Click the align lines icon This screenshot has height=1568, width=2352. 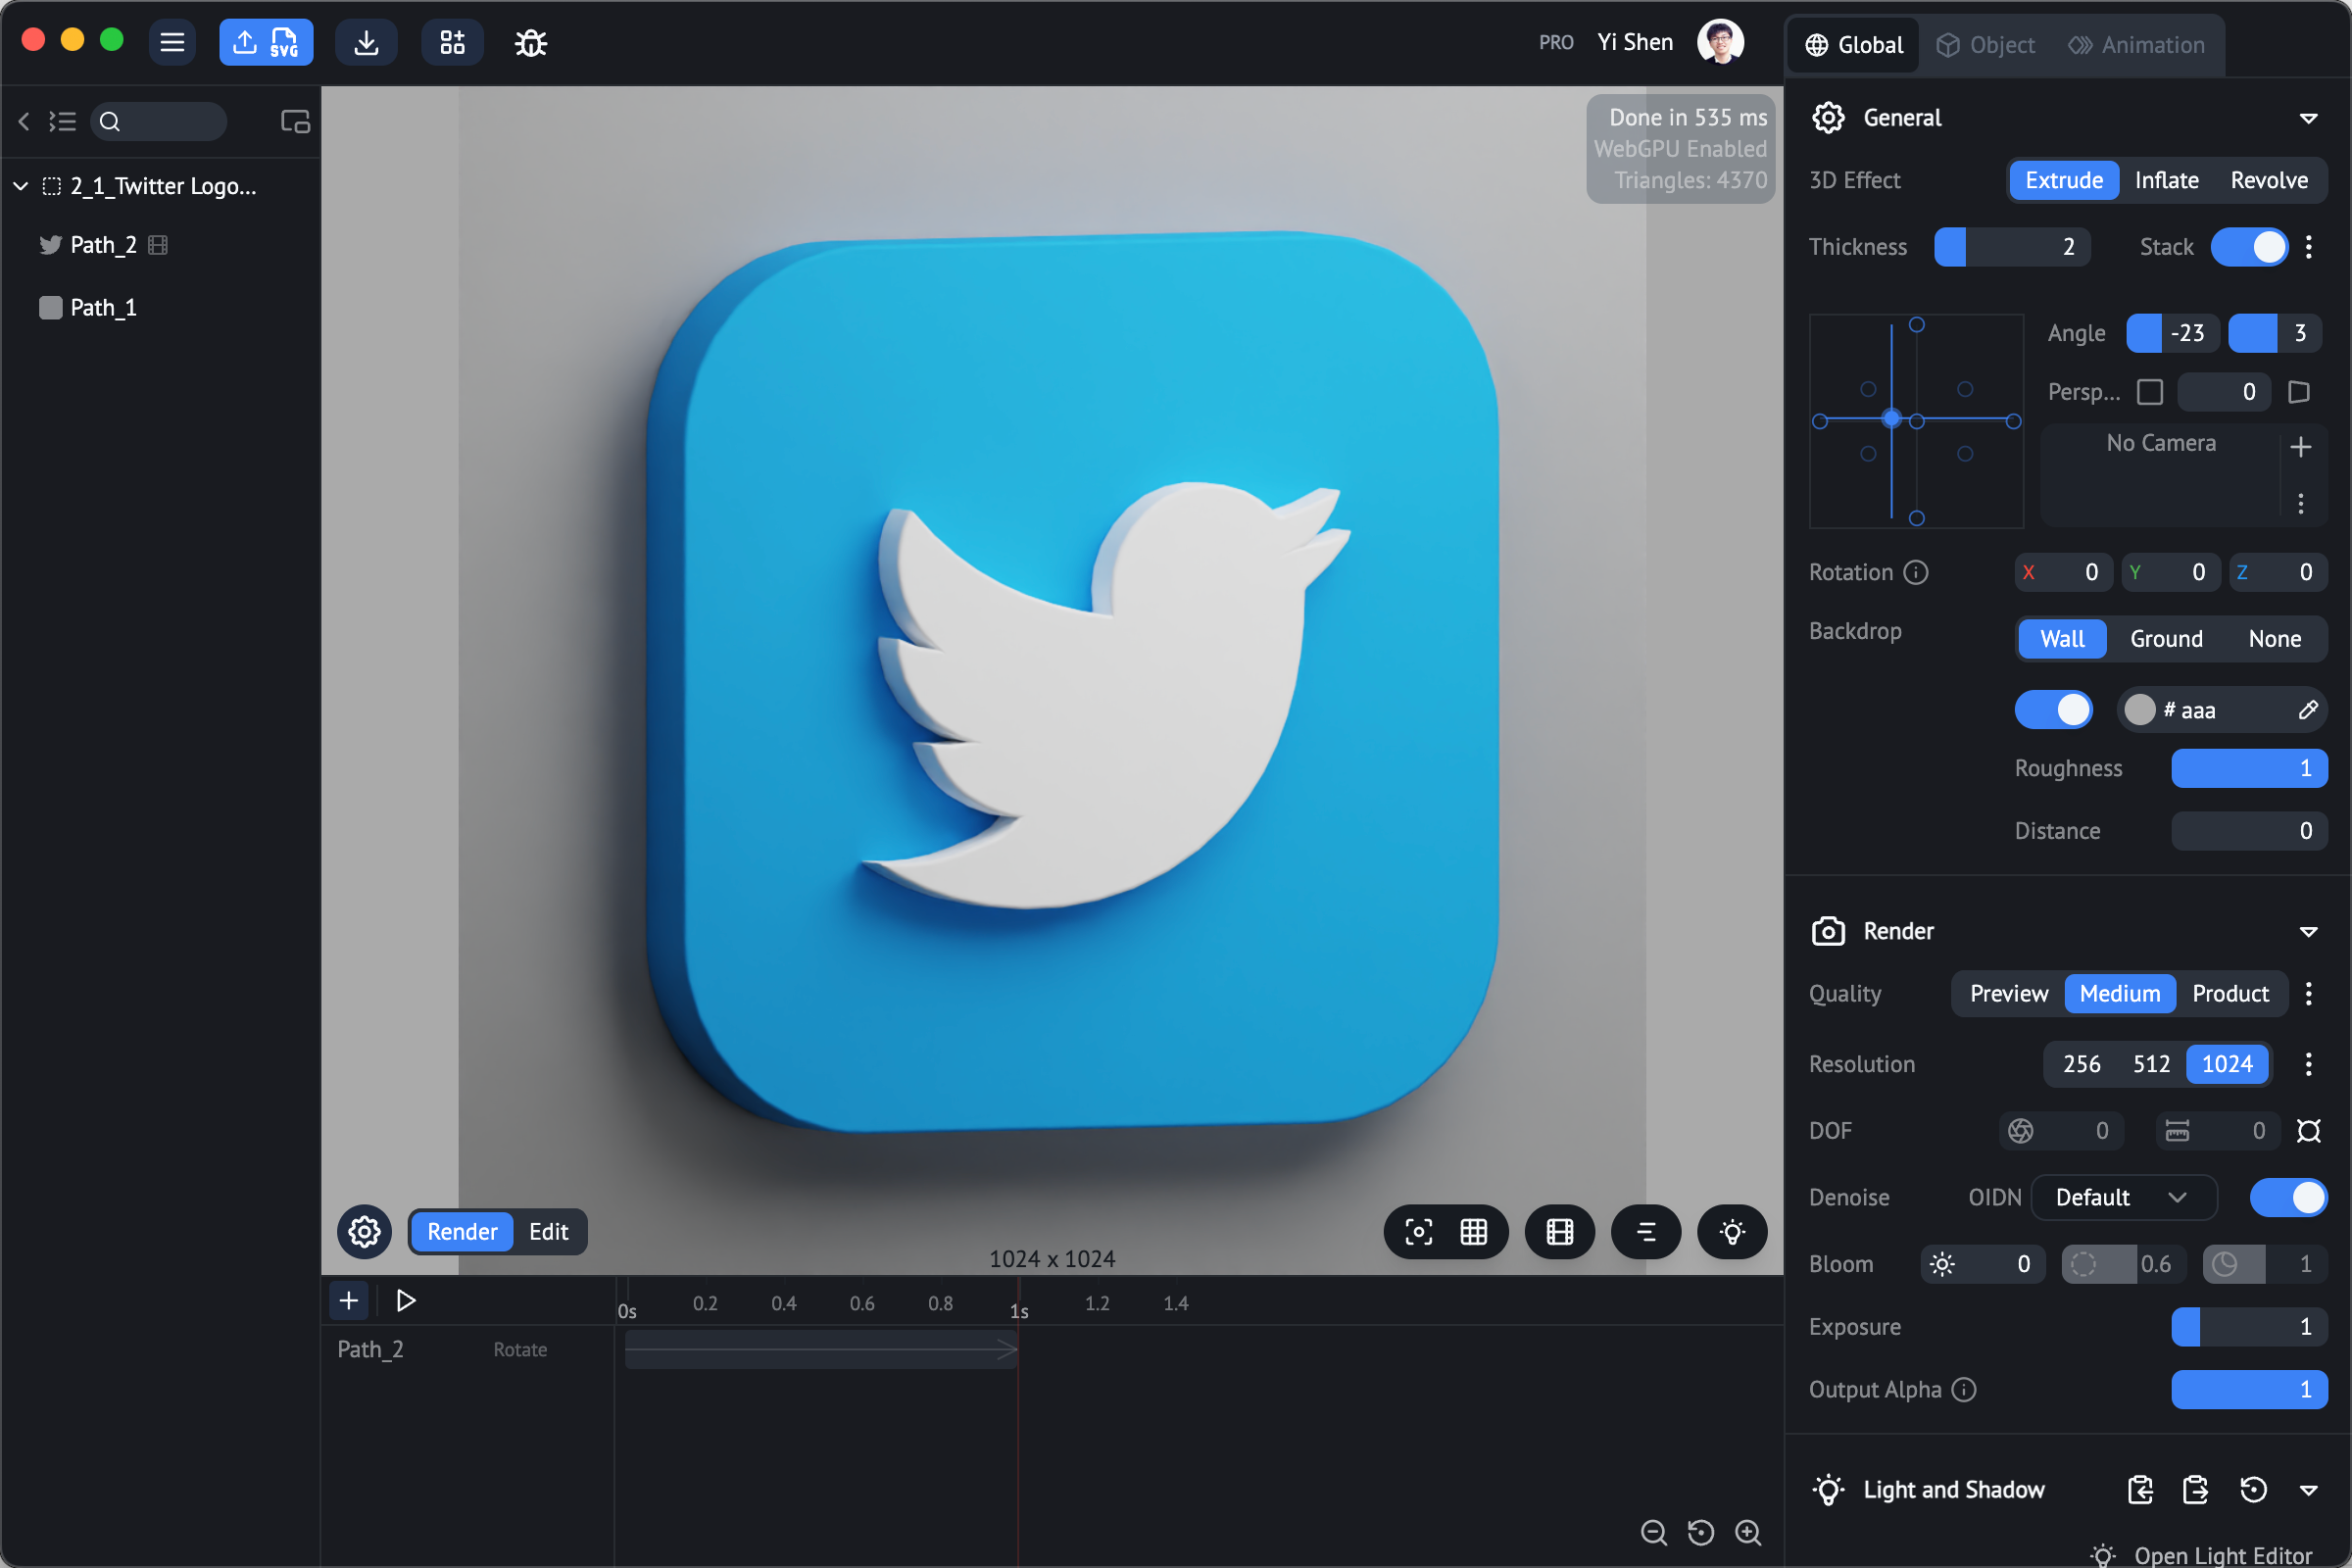1646,1232
